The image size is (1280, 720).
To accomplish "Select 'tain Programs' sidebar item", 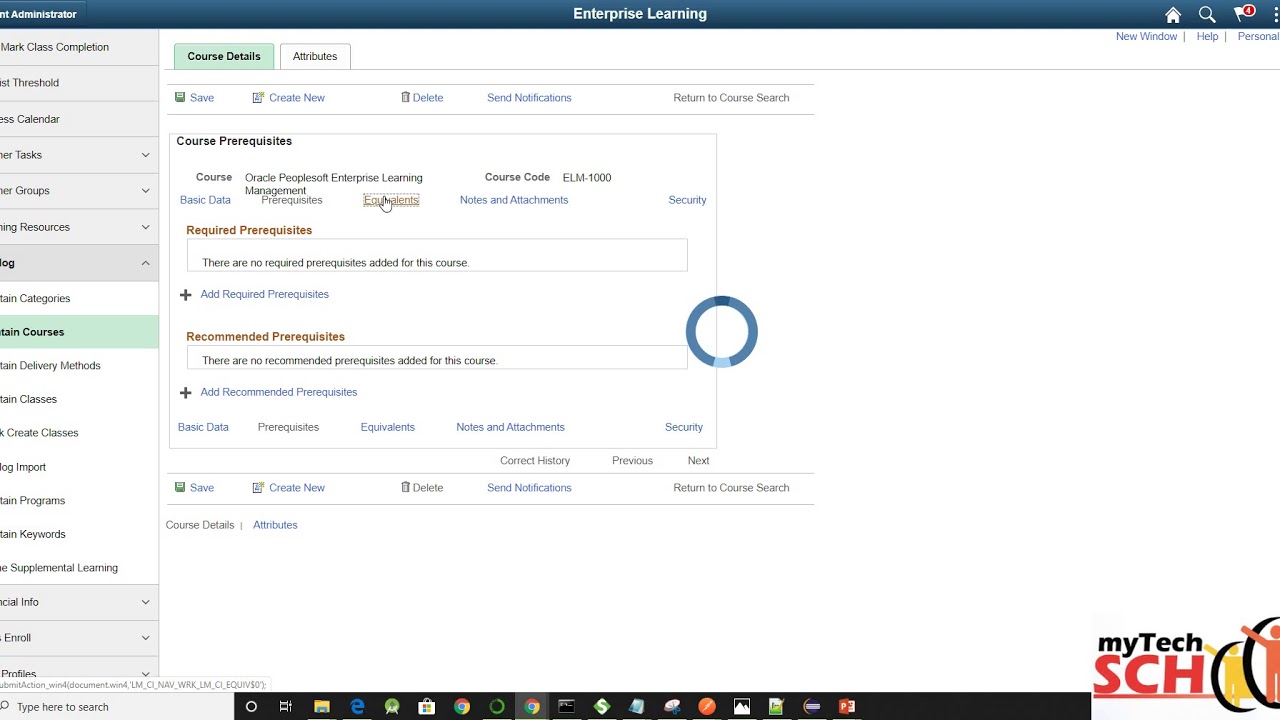I will (x=79, y=501).
